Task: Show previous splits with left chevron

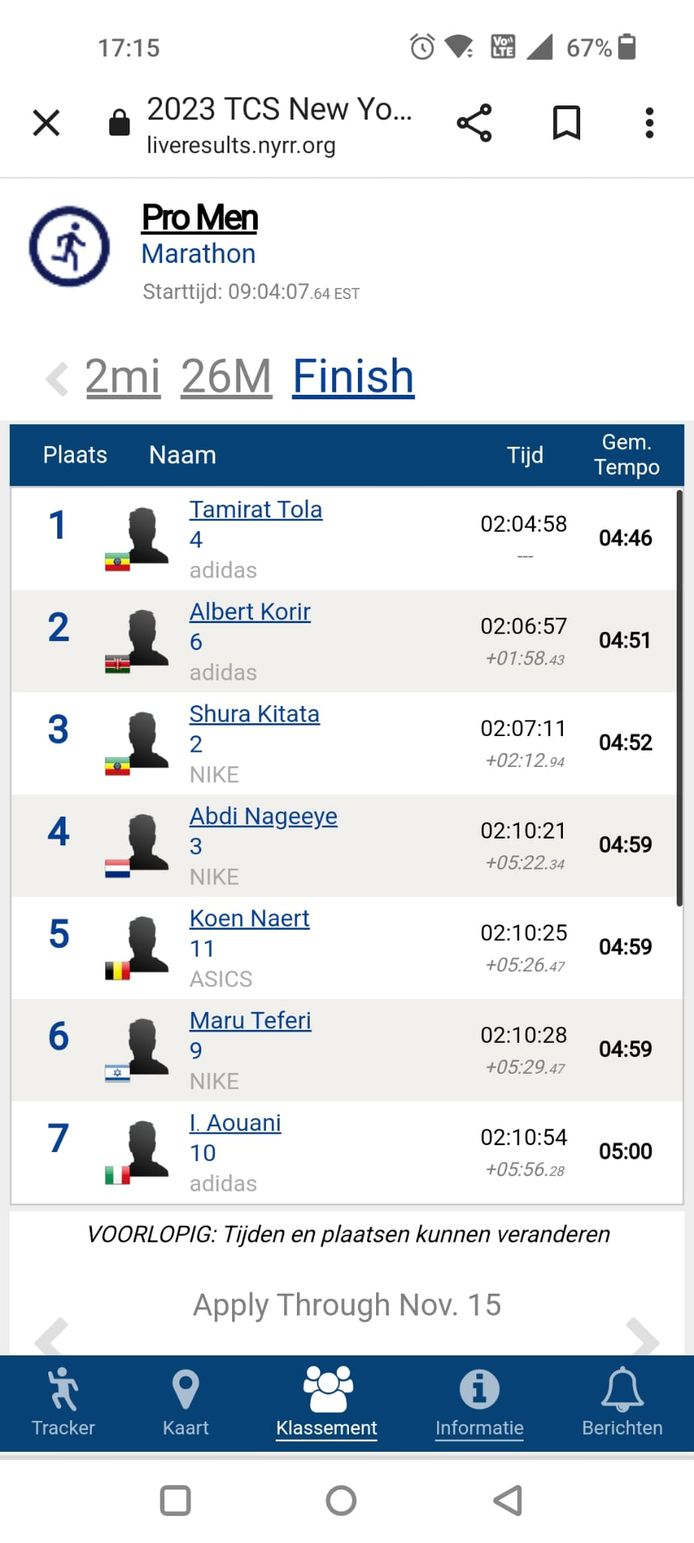Action: pyautogui.click(x=57, y=379)
